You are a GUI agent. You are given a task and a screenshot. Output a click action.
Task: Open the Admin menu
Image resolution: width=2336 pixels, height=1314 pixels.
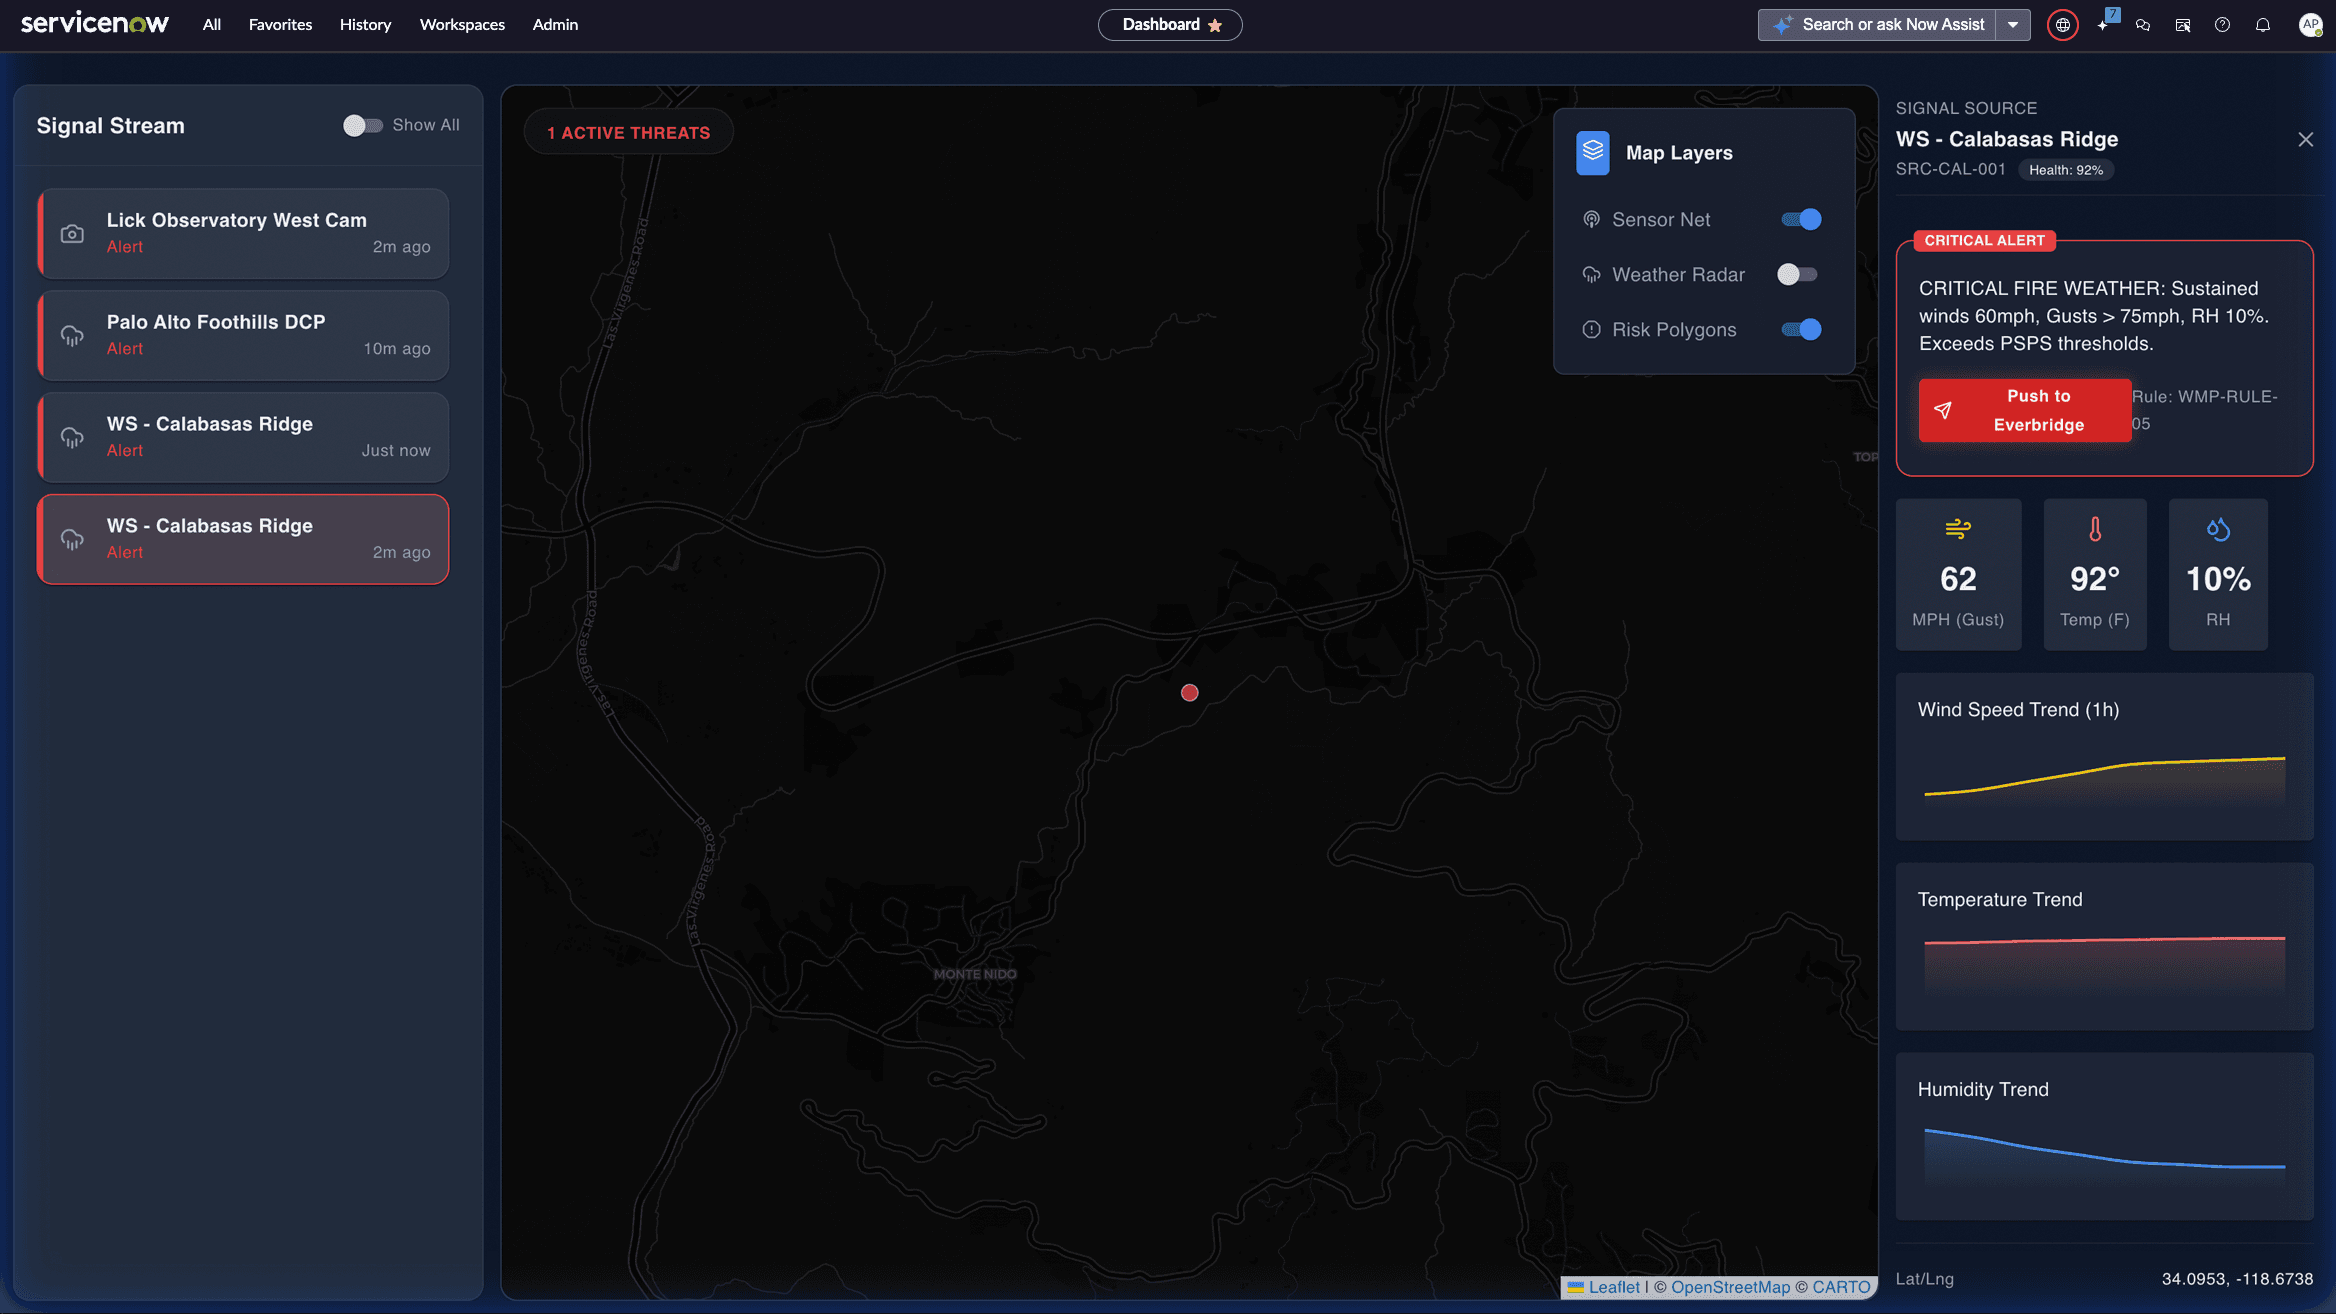(555, 24)
